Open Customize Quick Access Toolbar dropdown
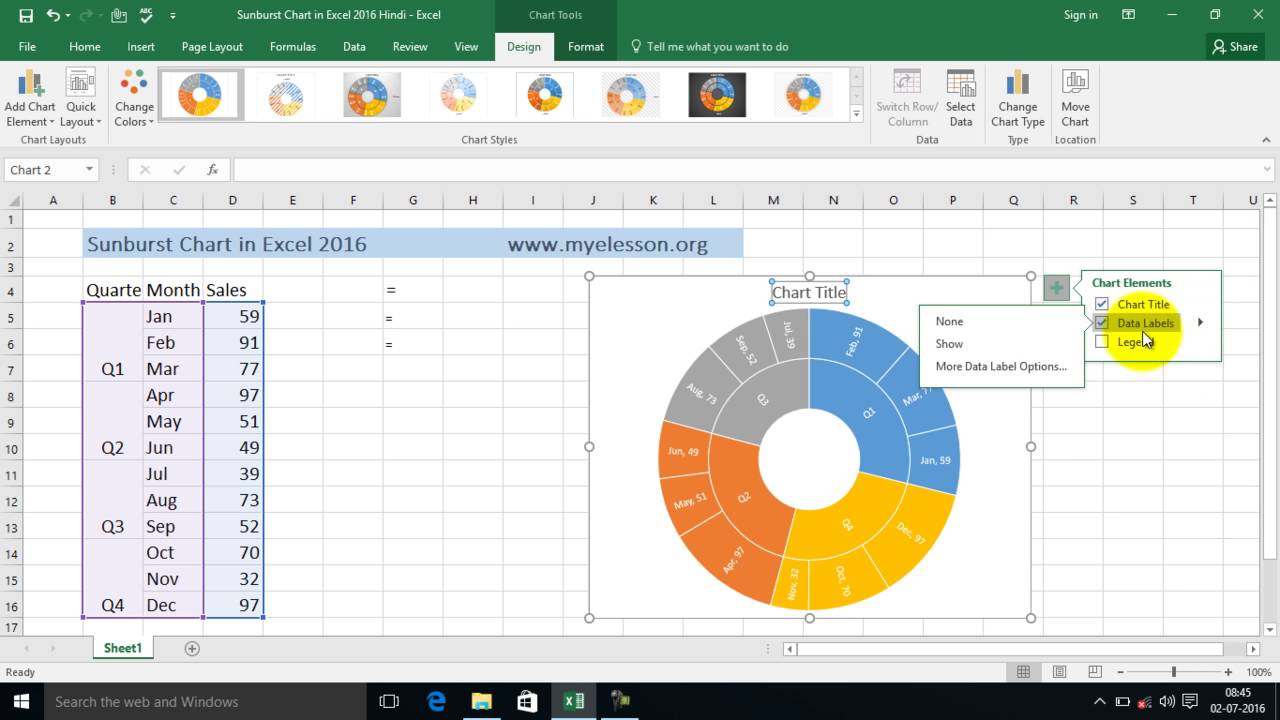The height and width of the screenshot is (720, 1280). pyautogui.click(x=173, y=15)
